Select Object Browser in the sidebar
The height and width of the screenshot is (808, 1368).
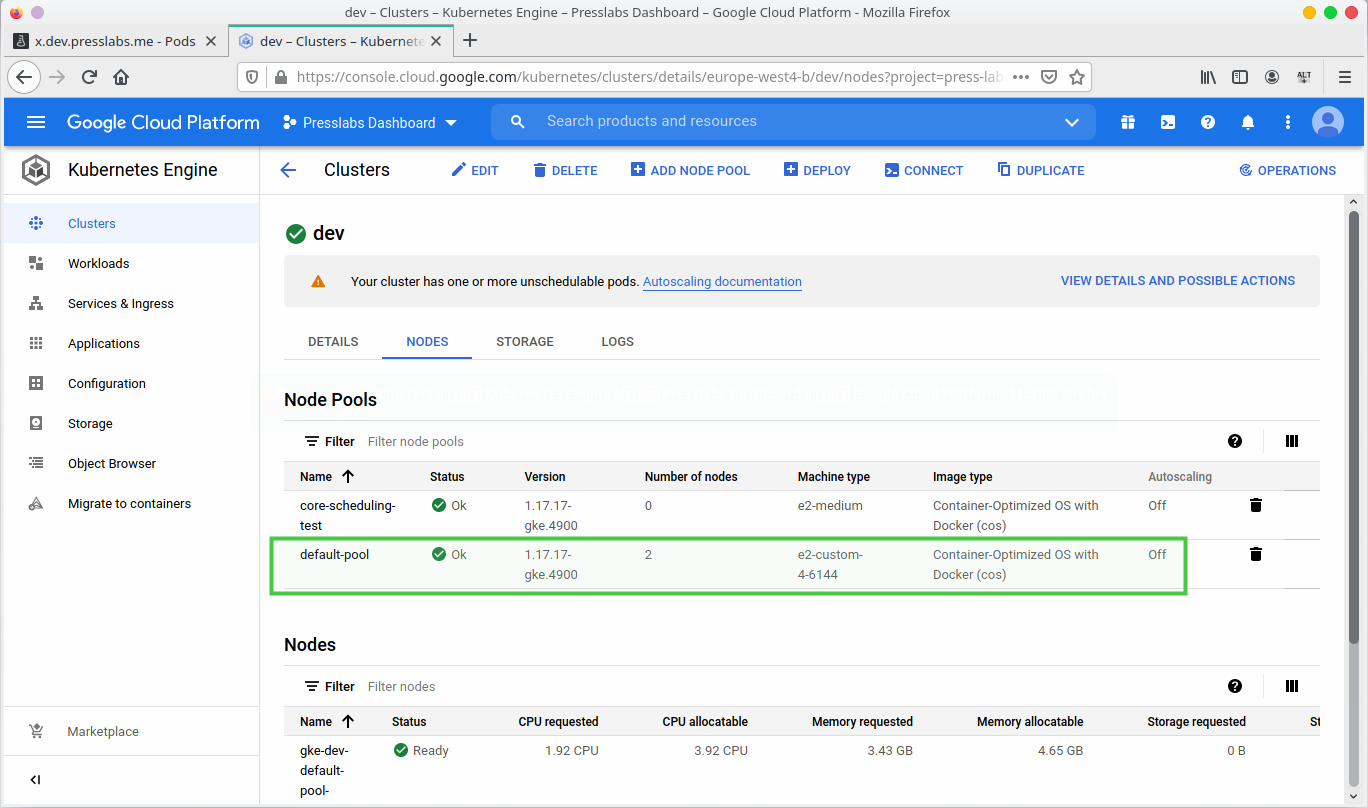(x=130, y=463)
